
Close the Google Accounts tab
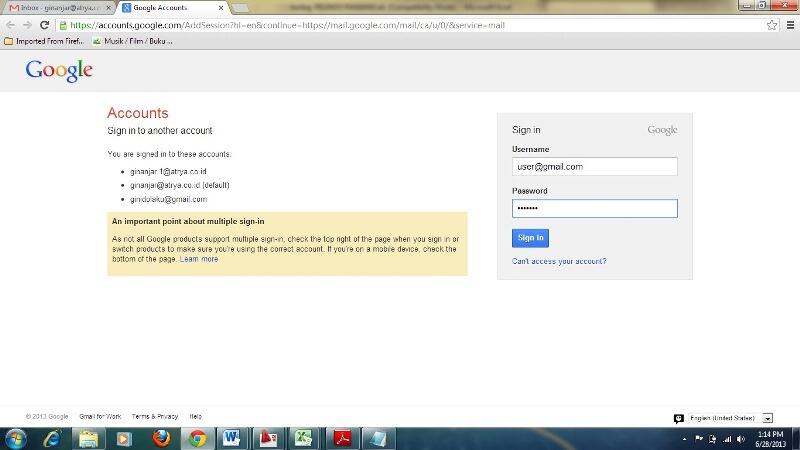220,8
